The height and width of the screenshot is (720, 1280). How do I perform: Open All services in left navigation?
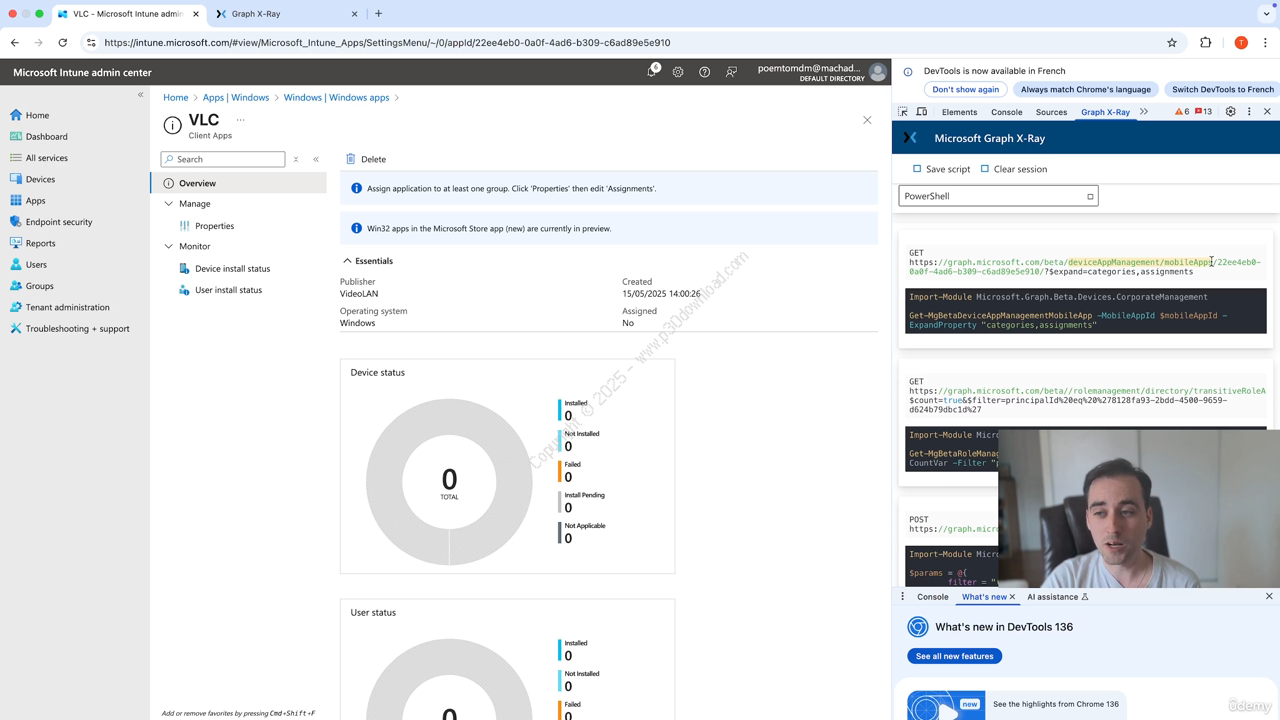coord(47,158)
